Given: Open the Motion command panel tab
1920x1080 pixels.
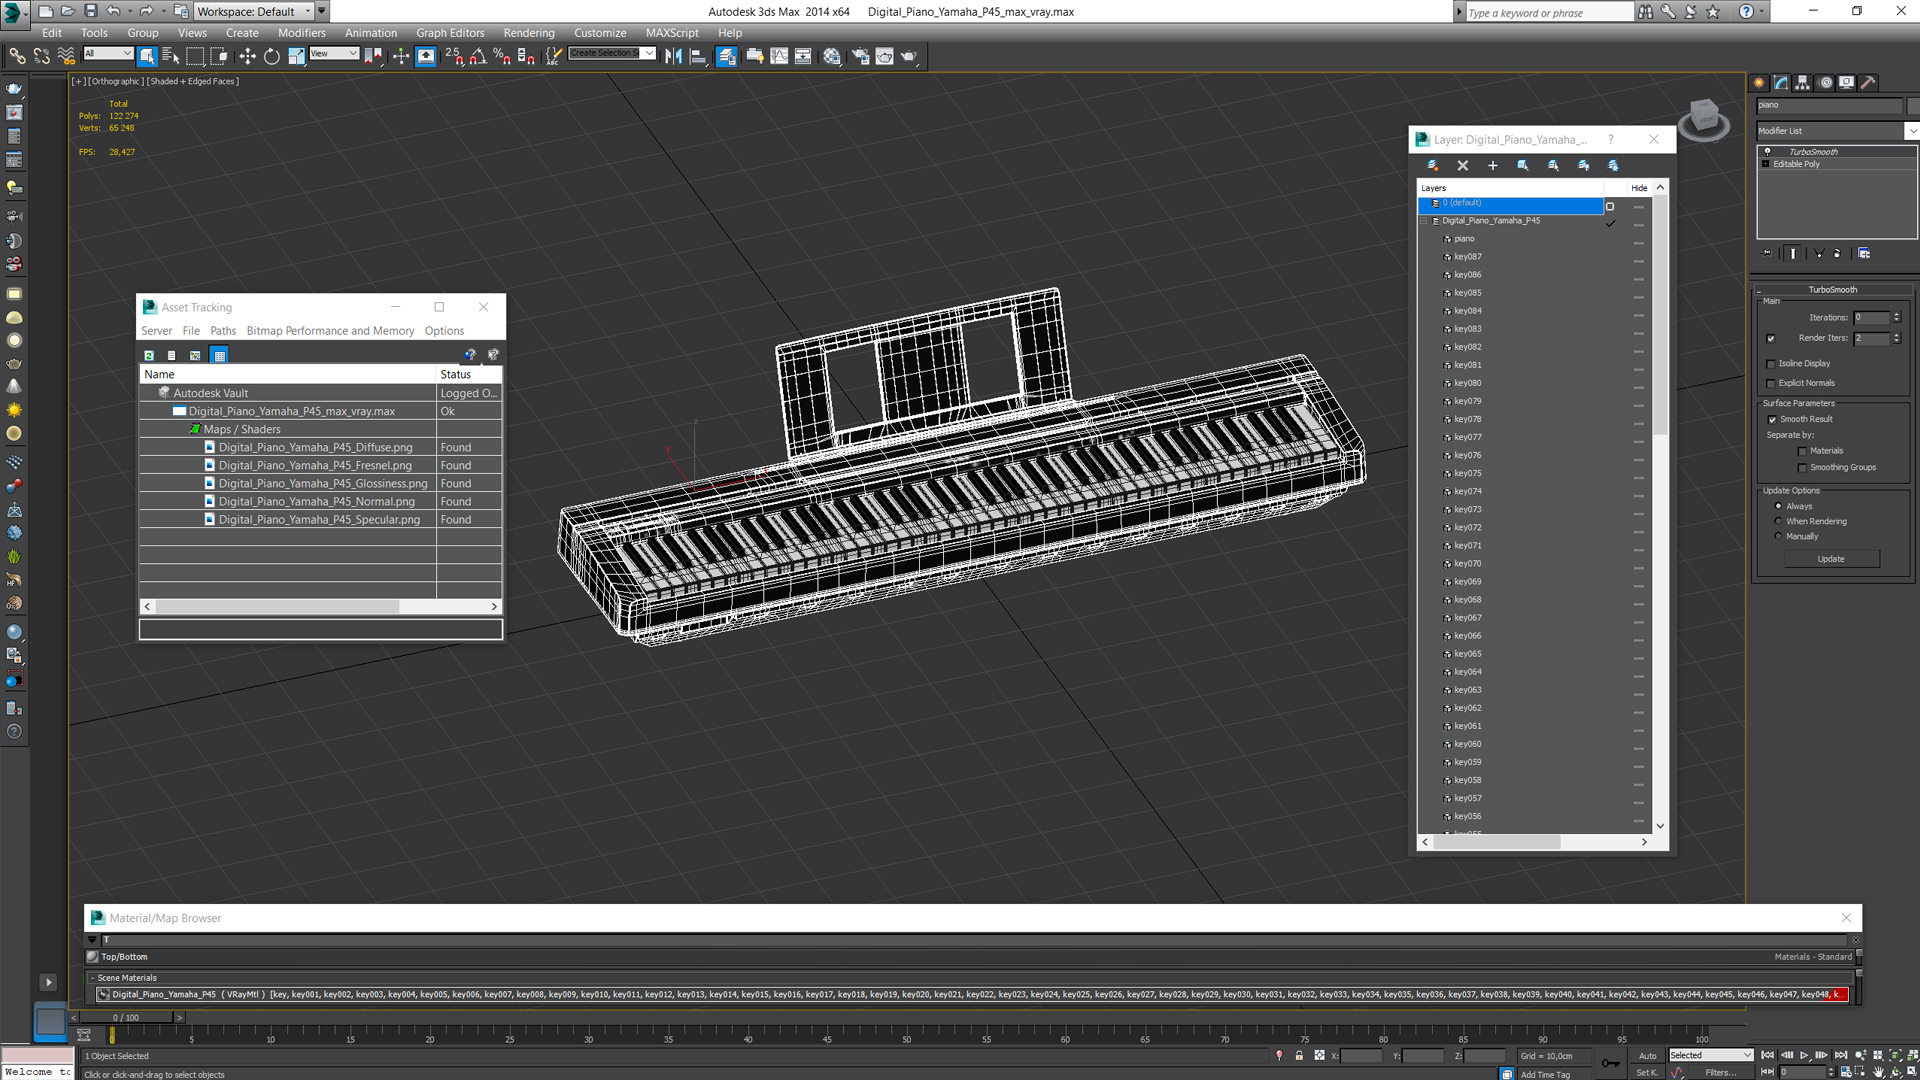Looking at the screenshot, I should 1825,83.
